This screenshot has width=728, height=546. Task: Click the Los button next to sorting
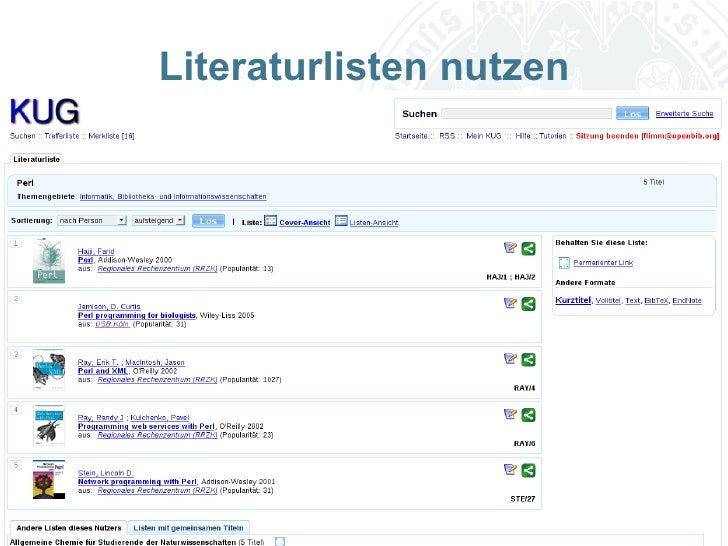[208, 221]
